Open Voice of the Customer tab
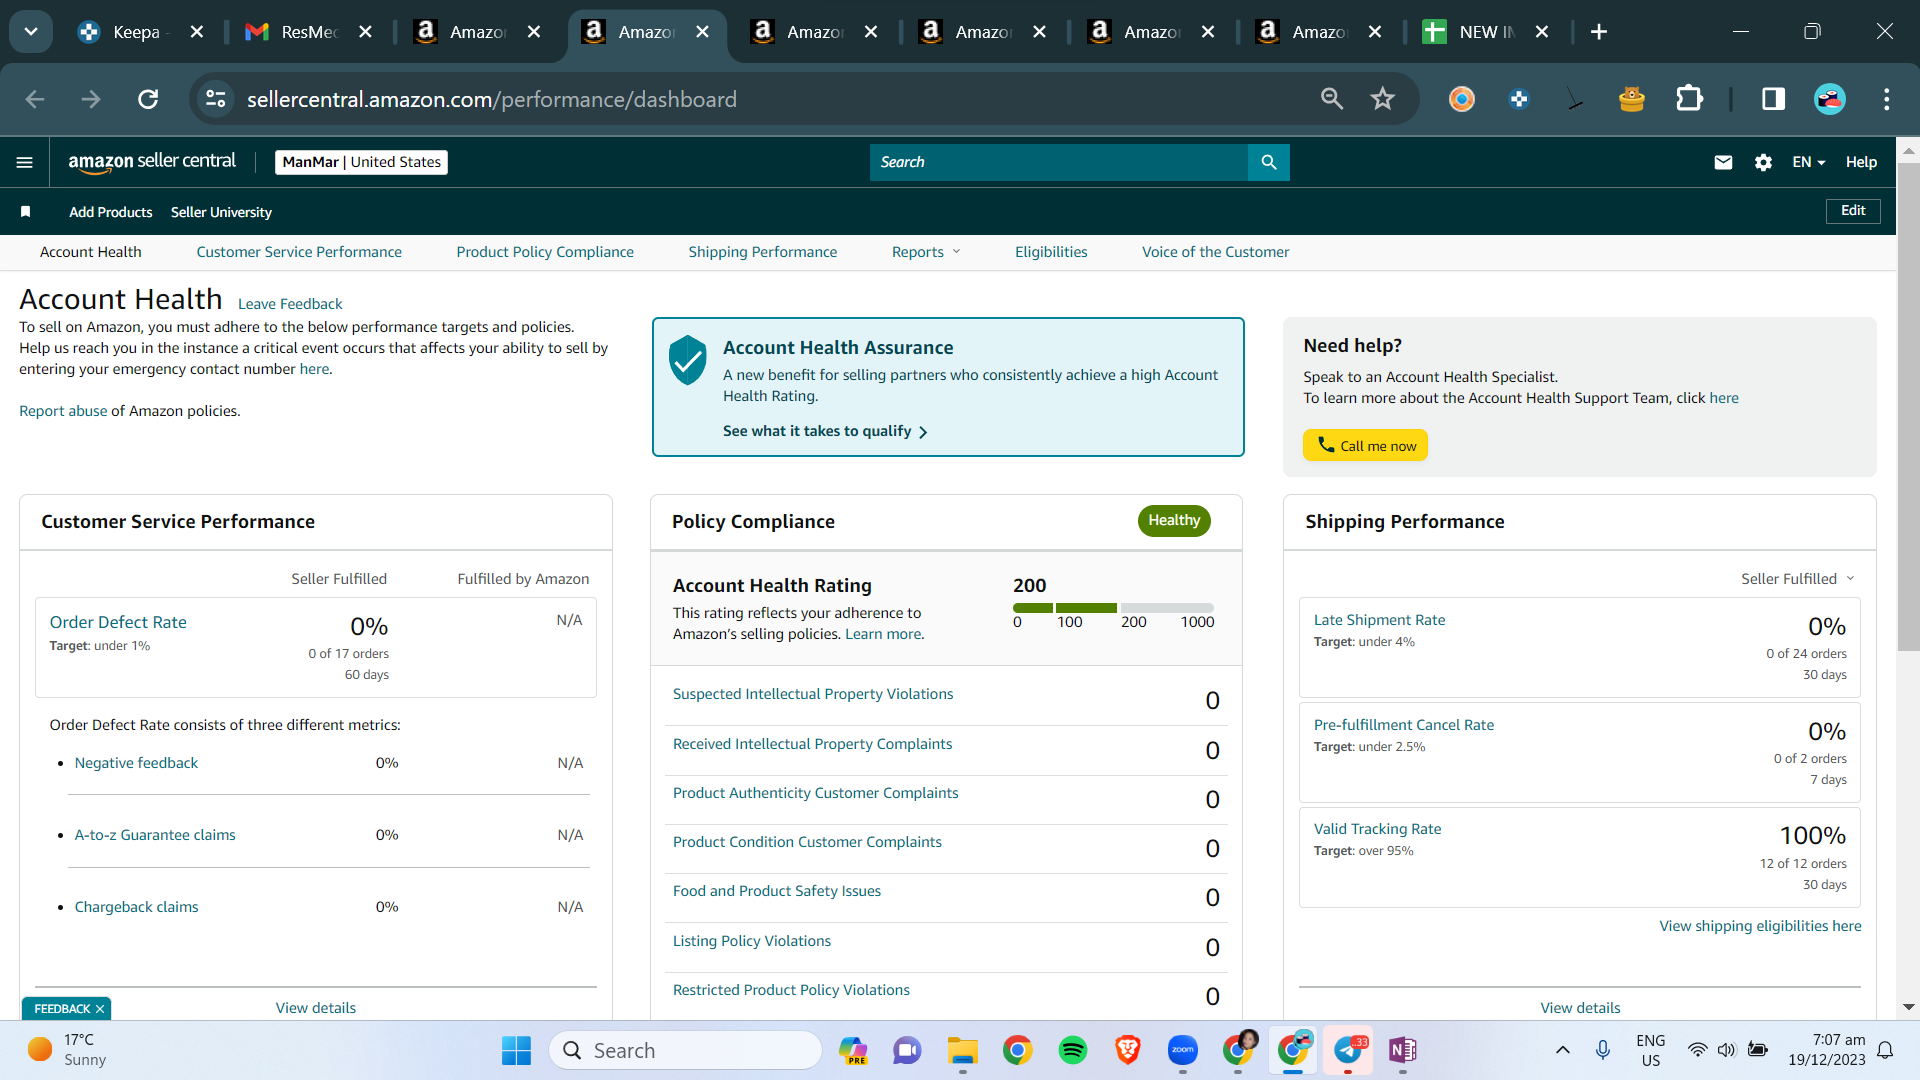1920x1080 pixels. 1216,252
